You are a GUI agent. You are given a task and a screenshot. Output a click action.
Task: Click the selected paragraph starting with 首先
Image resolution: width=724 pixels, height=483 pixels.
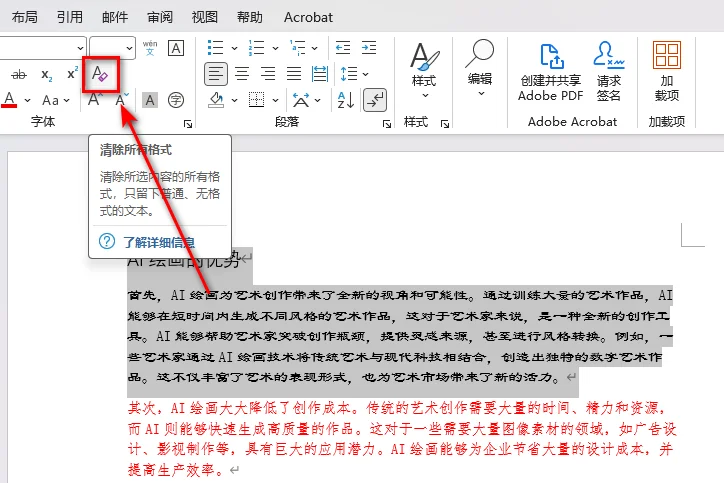coord(400,336)
